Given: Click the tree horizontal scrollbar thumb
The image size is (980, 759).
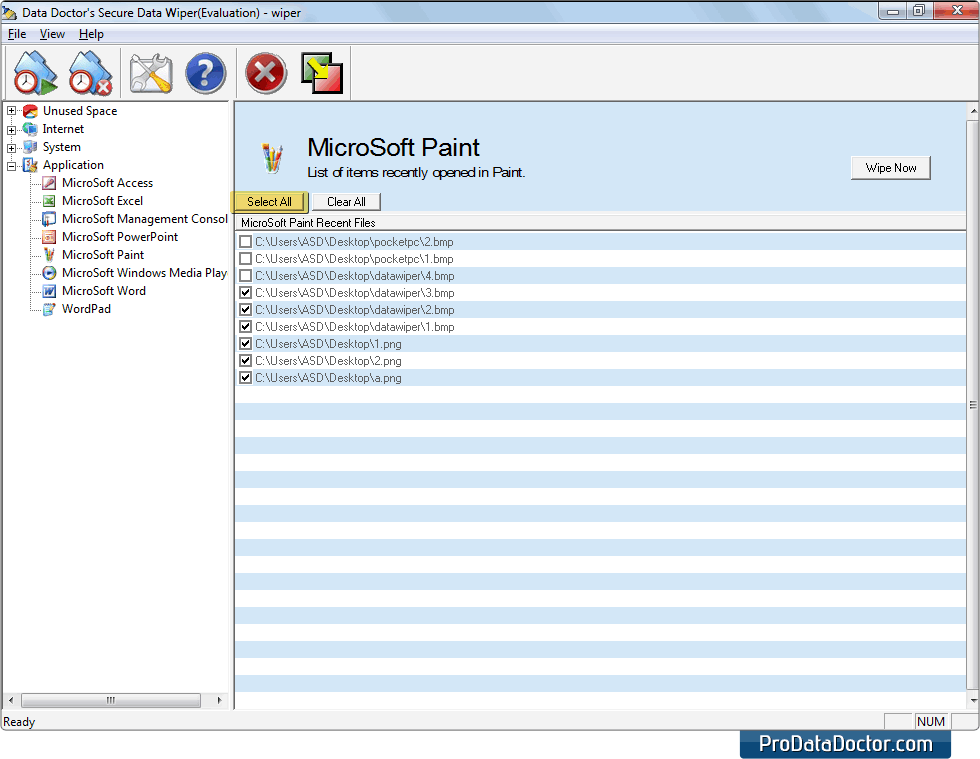Looking at the screenshot, I should (x=111, y=700).
